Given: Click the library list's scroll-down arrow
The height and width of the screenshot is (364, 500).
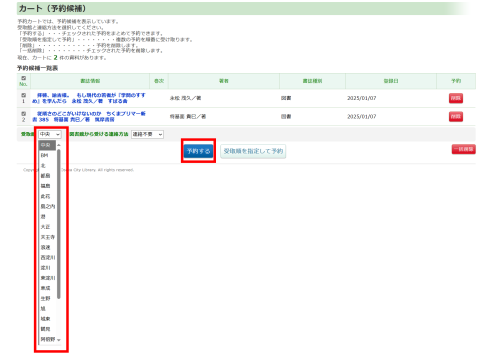Looking at the screenshot, I should (59, 340).
